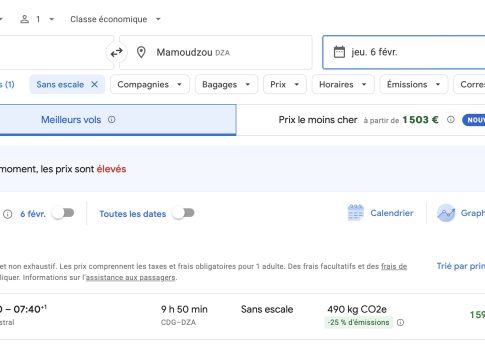Click info icon beside 1 503 € price
This screenshot has width=485, height=360.
coord(451,119)
